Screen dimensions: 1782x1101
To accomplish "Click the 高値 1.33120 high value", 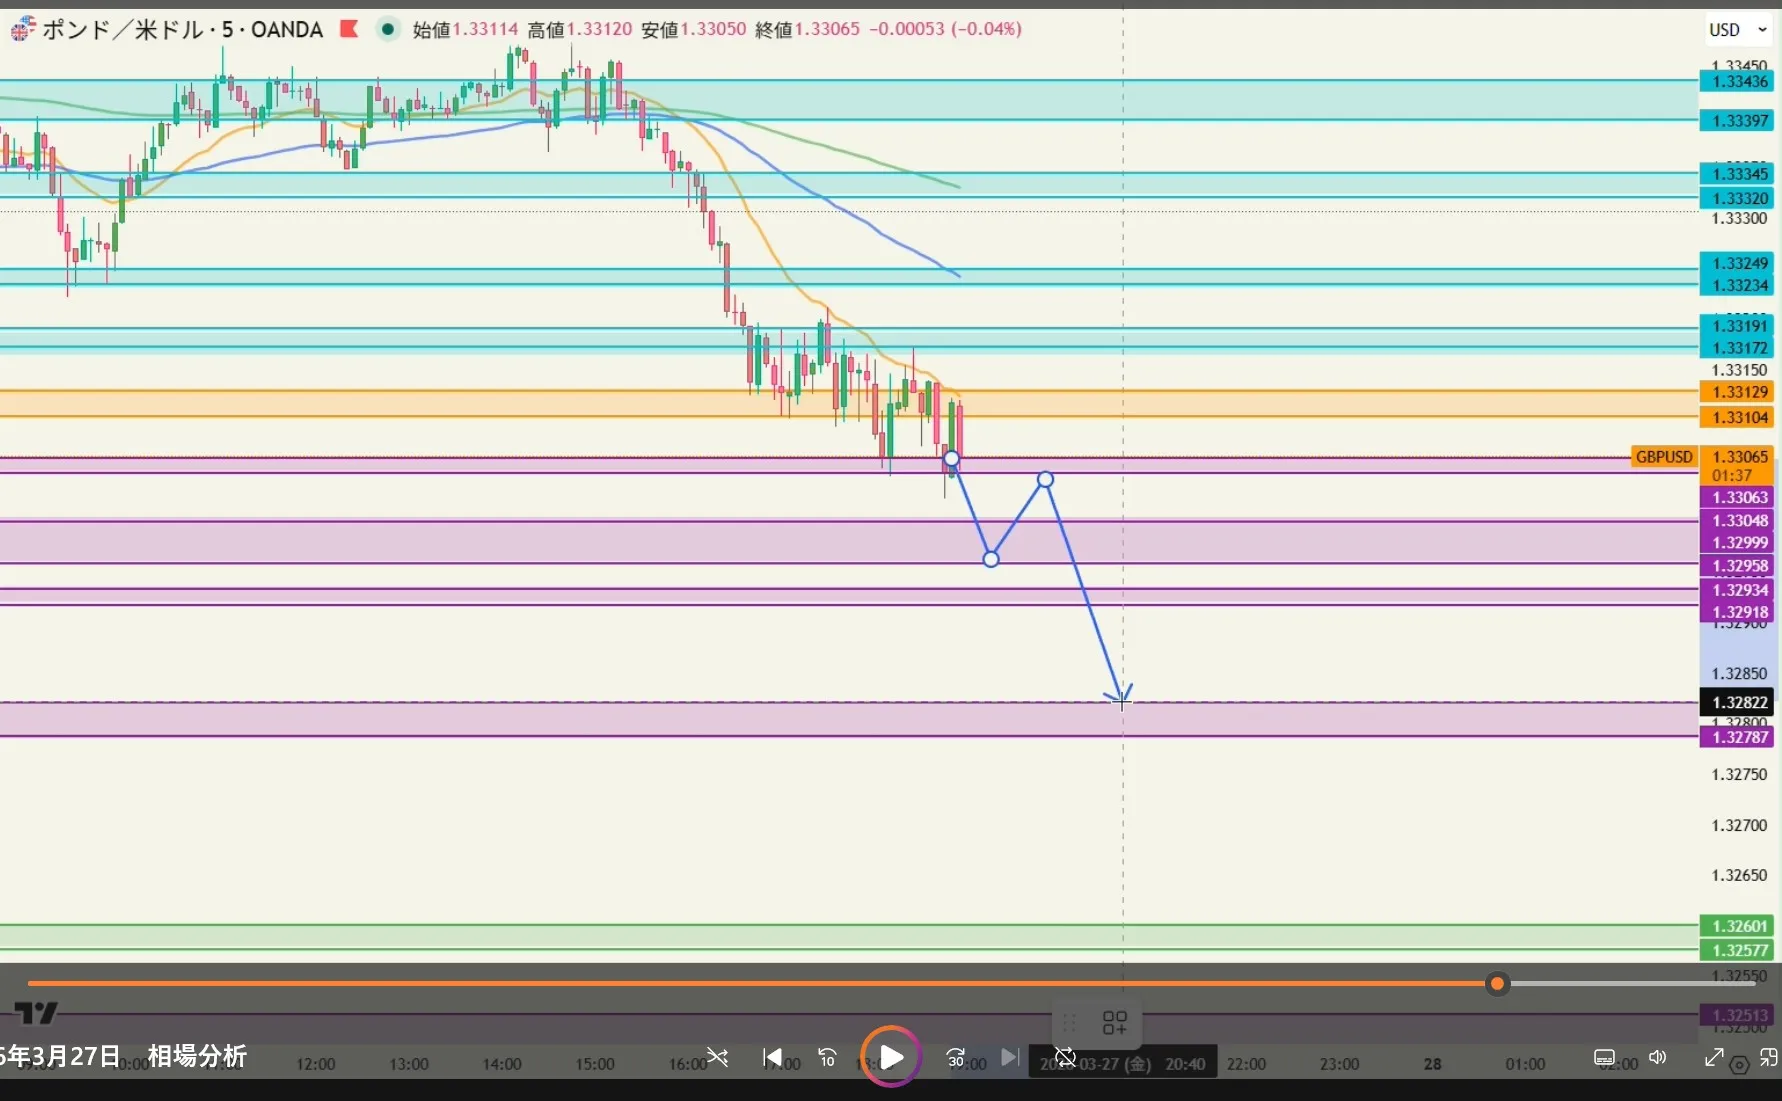I will pyautogui.click(x=580, y=29).
